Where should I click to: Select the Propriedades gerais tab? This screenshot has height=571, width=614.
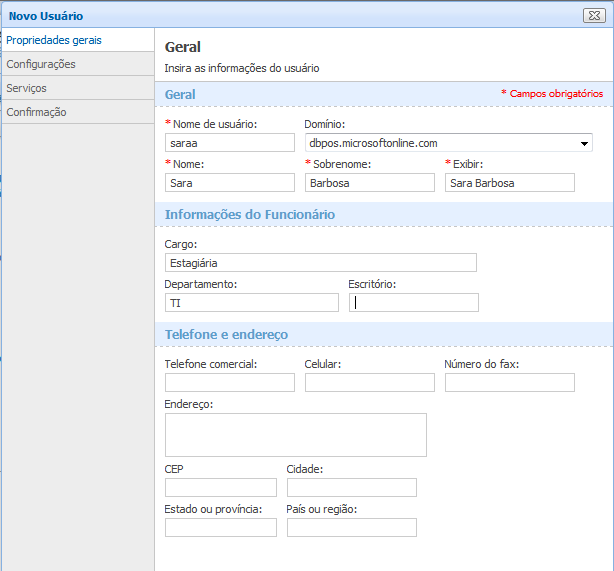click(x=54, y=40)
